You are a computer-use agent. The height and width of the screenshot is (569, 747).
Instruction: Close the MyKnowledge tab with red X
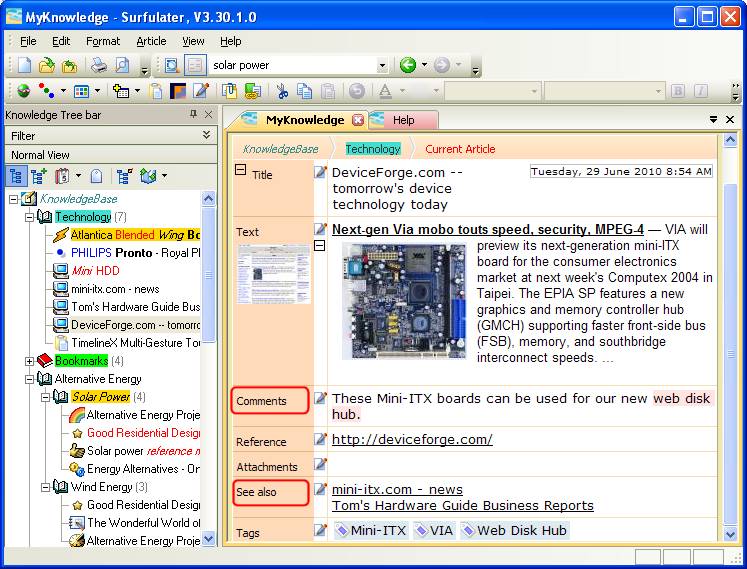coord(358,120)
